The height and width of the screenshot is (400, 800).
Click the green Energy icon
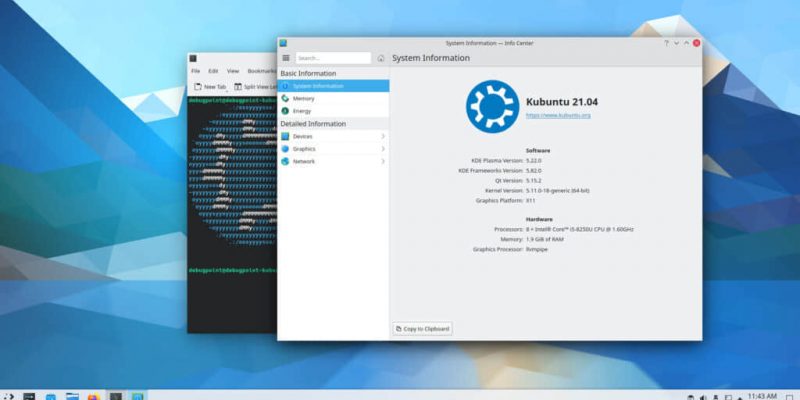coord(285,111)
